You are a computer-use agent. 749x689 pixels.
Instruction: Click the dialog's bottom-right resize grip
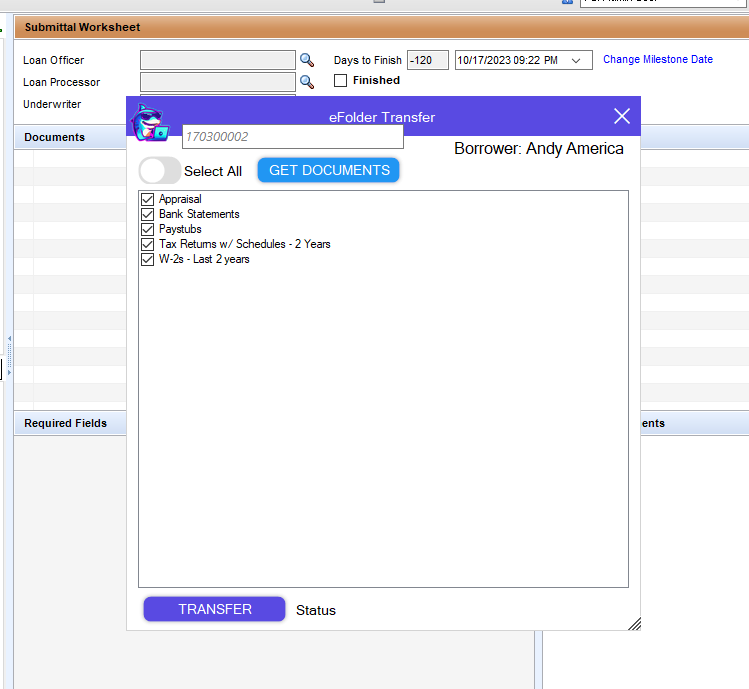point(633,623)
